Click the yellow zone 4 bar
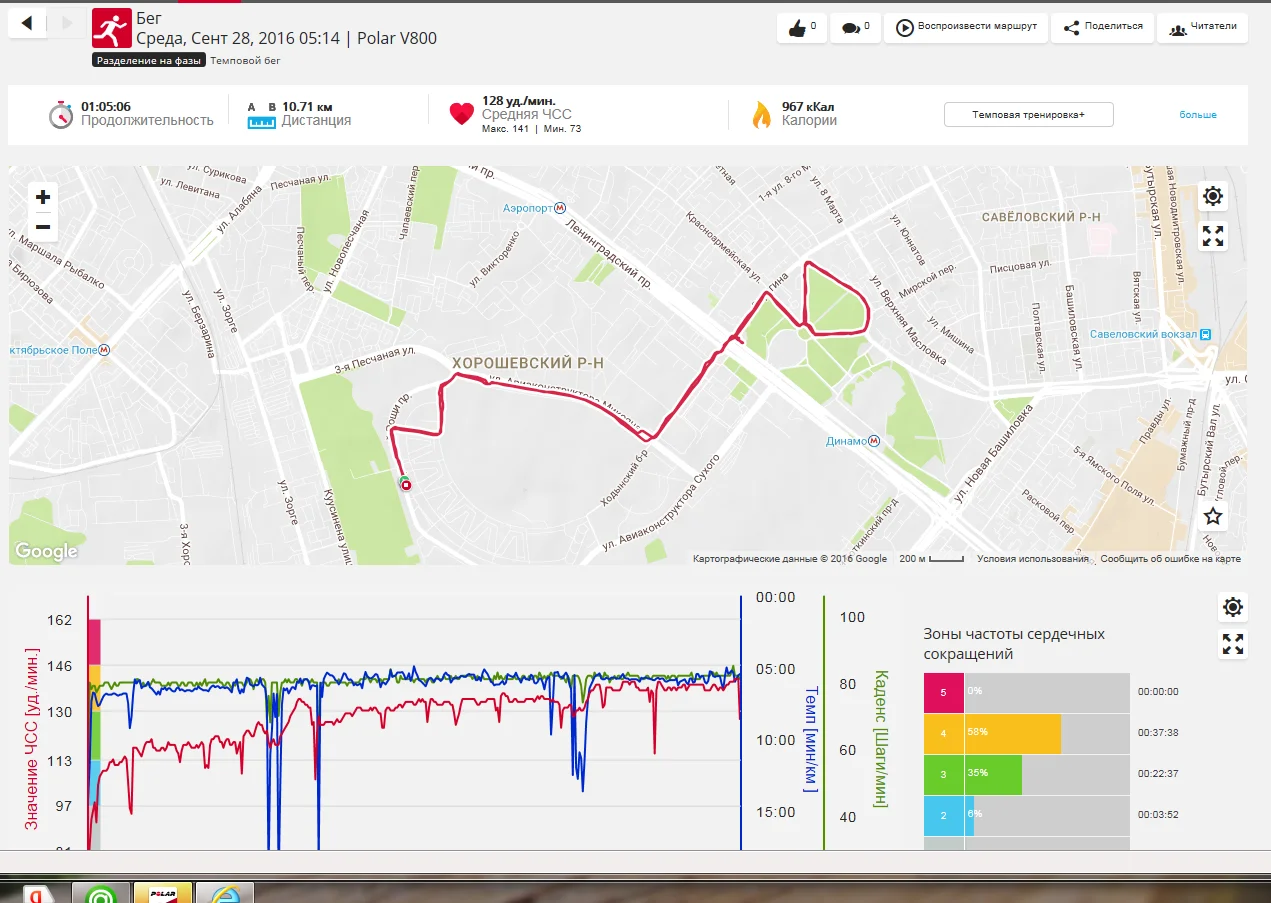The width and height of the screenshot is (1271, 903). (1011, 733)
